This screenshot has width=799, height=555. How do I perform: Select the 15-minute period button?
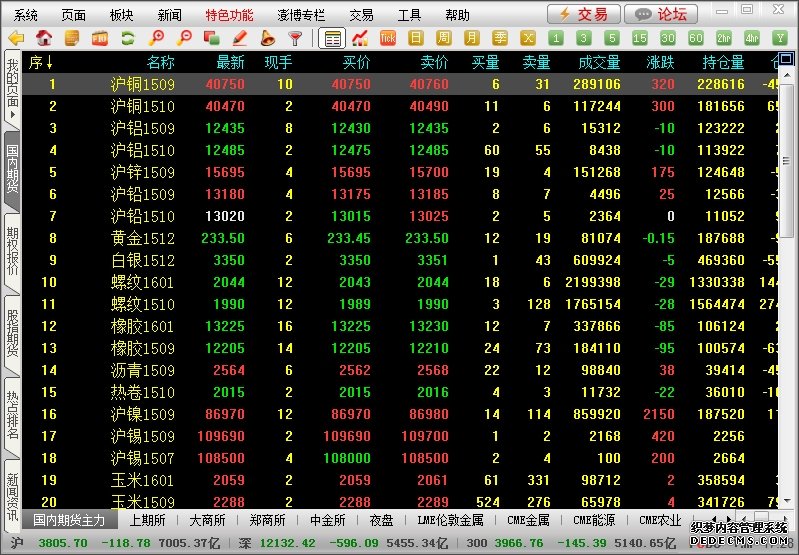click(640, 38)
